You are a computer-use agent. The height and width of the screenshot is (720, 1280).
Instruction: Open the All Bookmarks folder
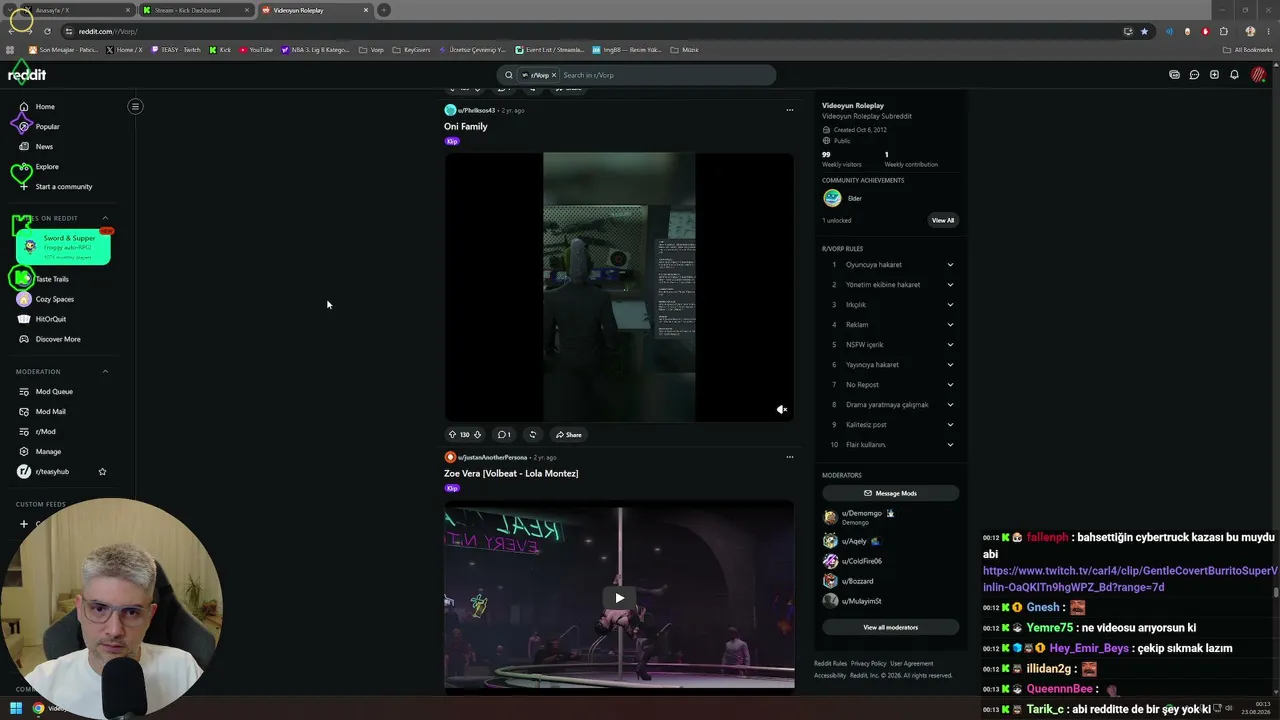1247,50
